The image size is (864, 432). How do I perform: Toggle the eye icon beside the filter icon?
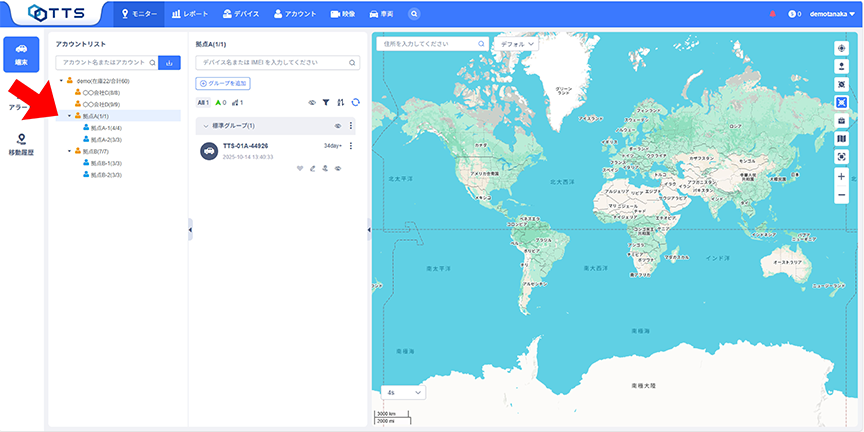[312, 102]
